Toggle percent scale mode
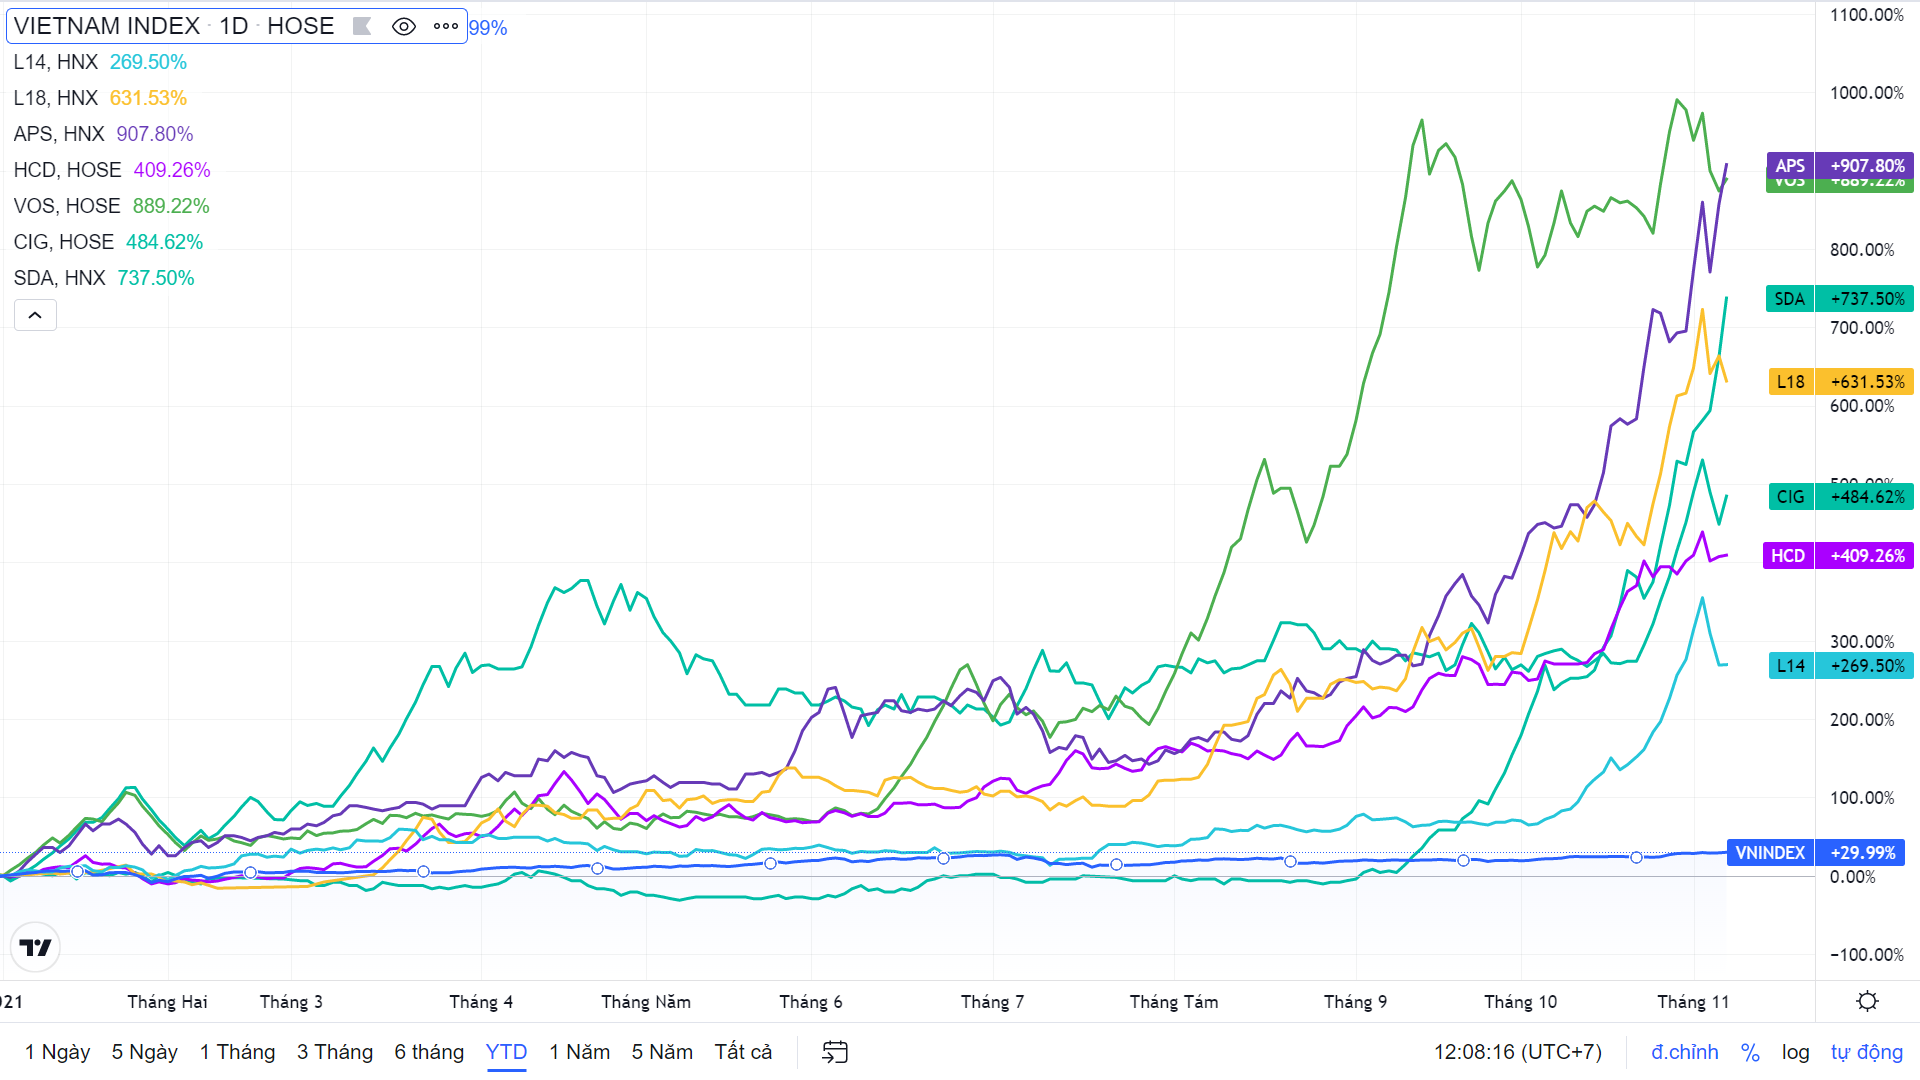 click(x=1750, y=1052)
